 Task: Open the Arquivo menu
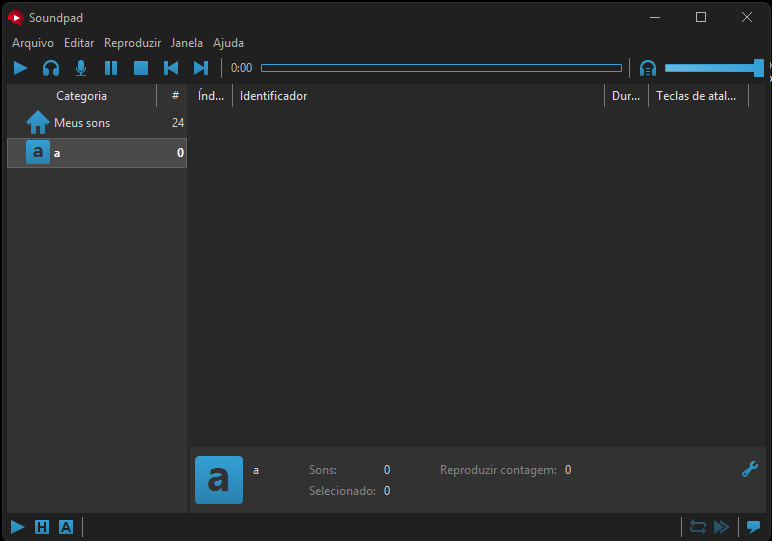[33, 43]
